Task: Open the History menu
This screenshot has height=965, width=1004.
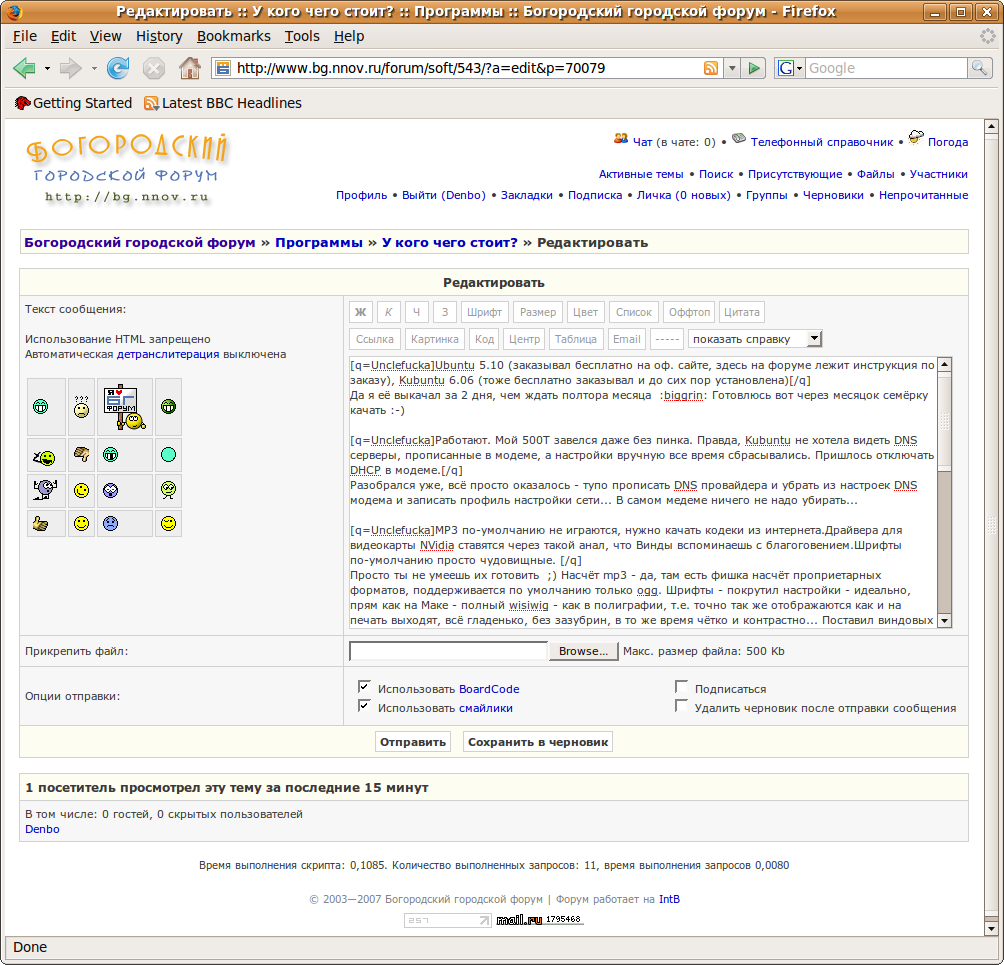Action: coord(159,36)
